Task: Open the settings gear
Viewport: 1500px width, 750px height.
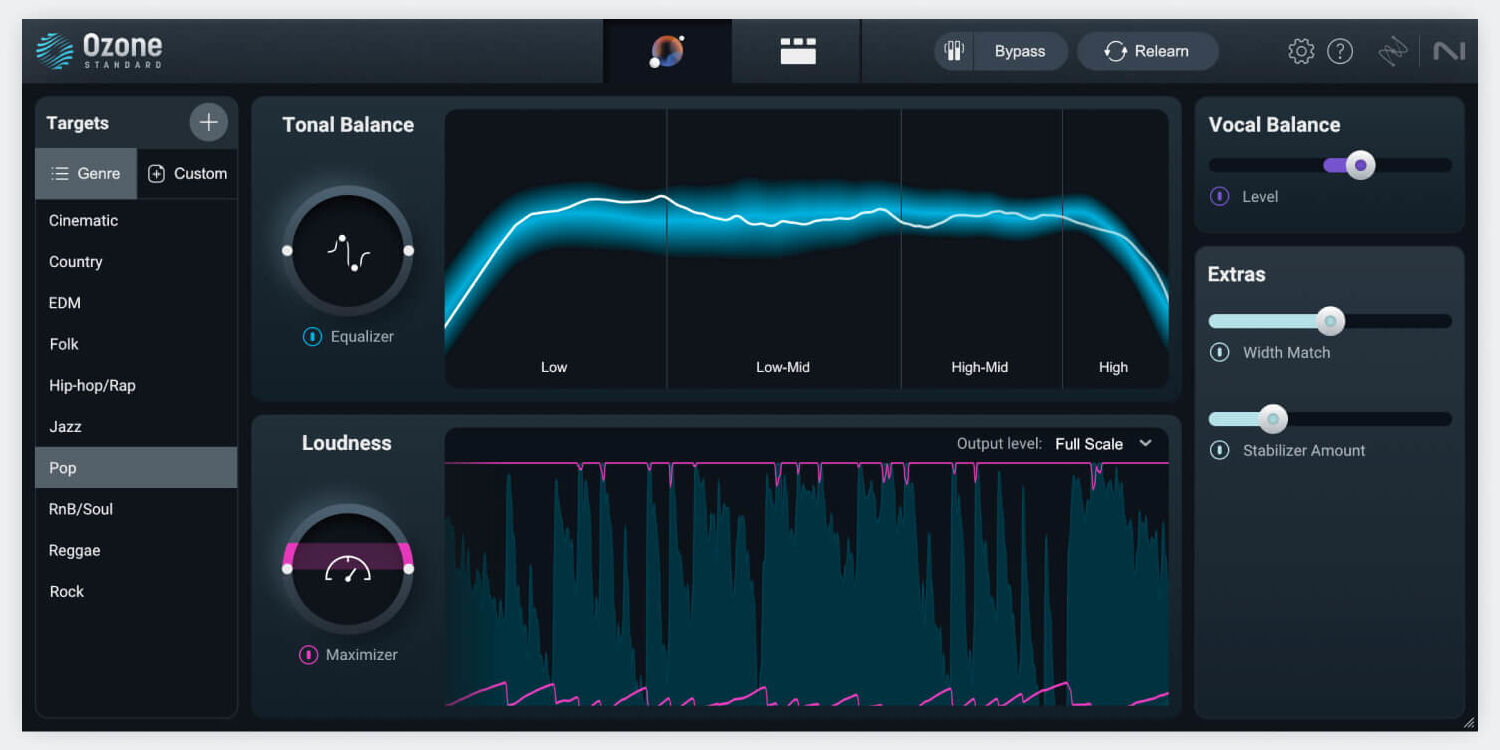Action: coord(1301,51)
